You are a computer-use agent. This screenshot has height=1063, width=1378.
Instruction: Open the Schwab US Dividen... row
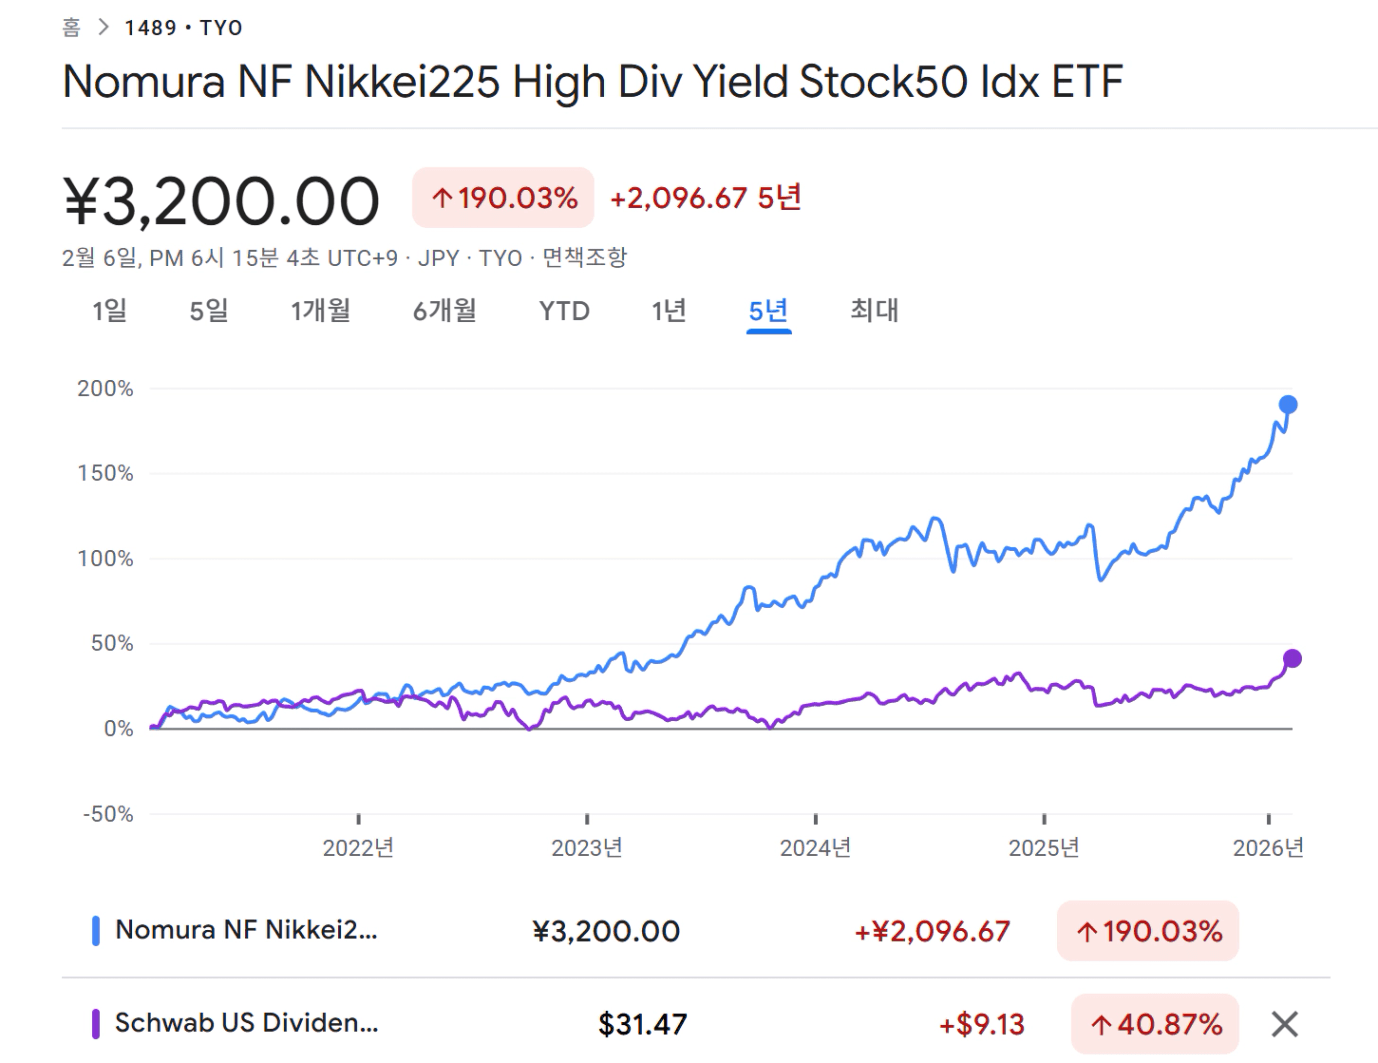(246, 1023)
